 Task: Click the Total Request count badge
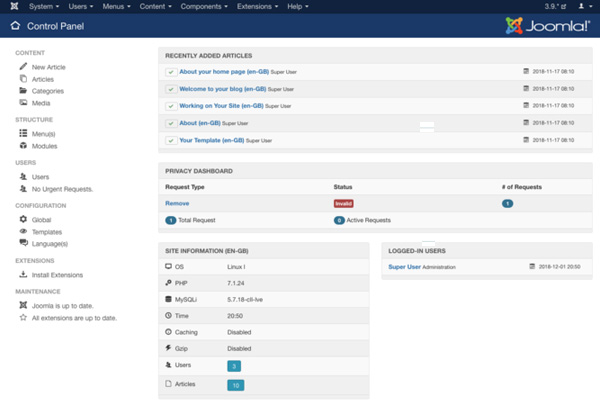pos(171,220)
